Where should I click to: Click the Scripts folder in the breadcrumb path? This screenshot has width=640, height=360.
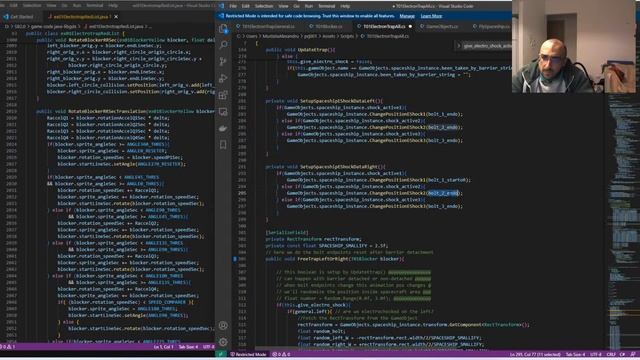point(347,36)
